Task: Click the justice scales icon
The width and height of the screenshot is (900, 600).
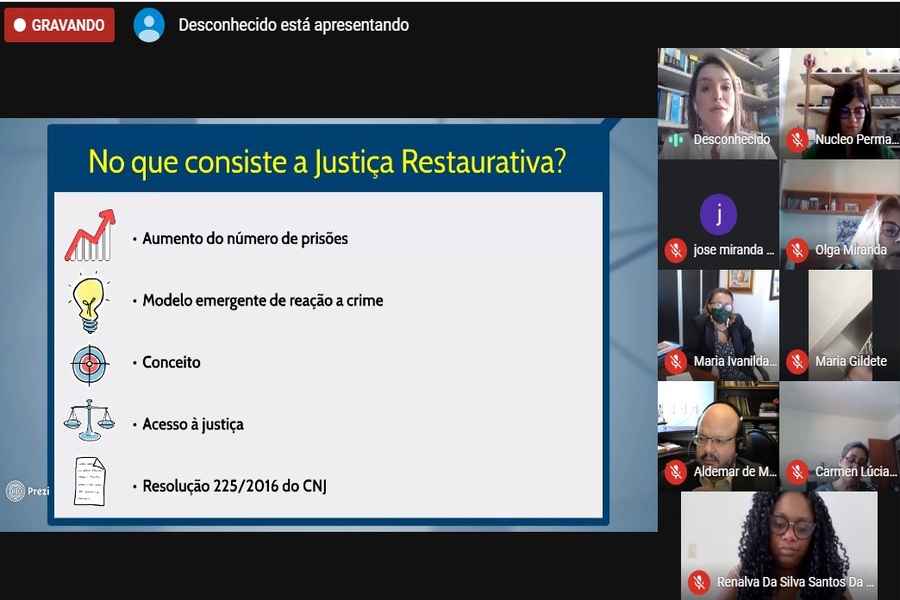Action: (x=89, y=421)
